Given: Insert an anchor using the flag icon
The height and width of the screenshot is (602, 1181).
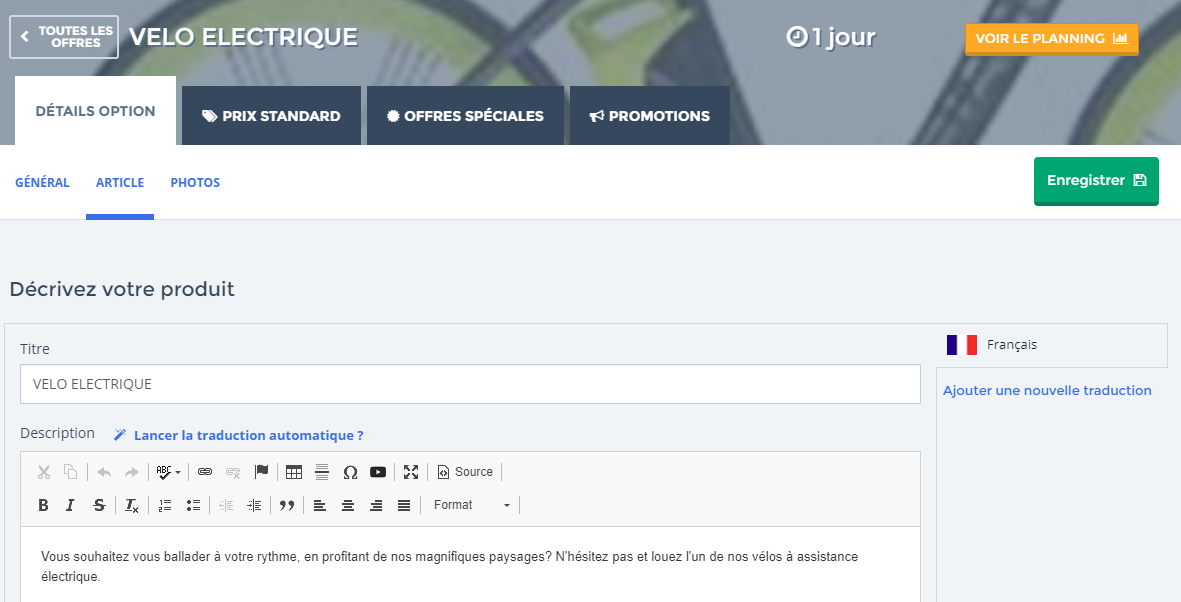Looking at the screenshot, I should (x=261, y=472).
